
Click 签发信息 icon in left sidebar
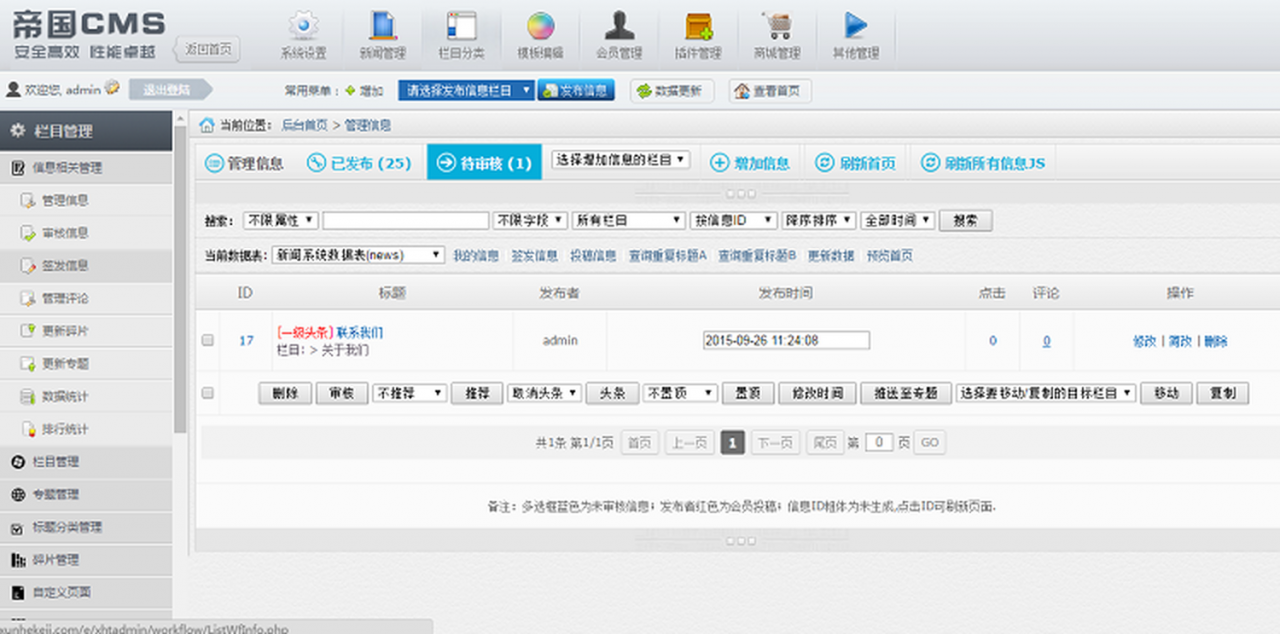[27, 265]
